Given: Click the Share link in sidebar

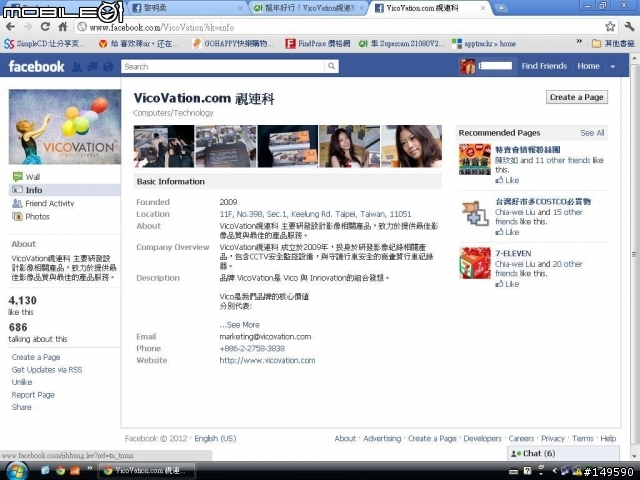Looking at the screenshot, I should point(22,407).
